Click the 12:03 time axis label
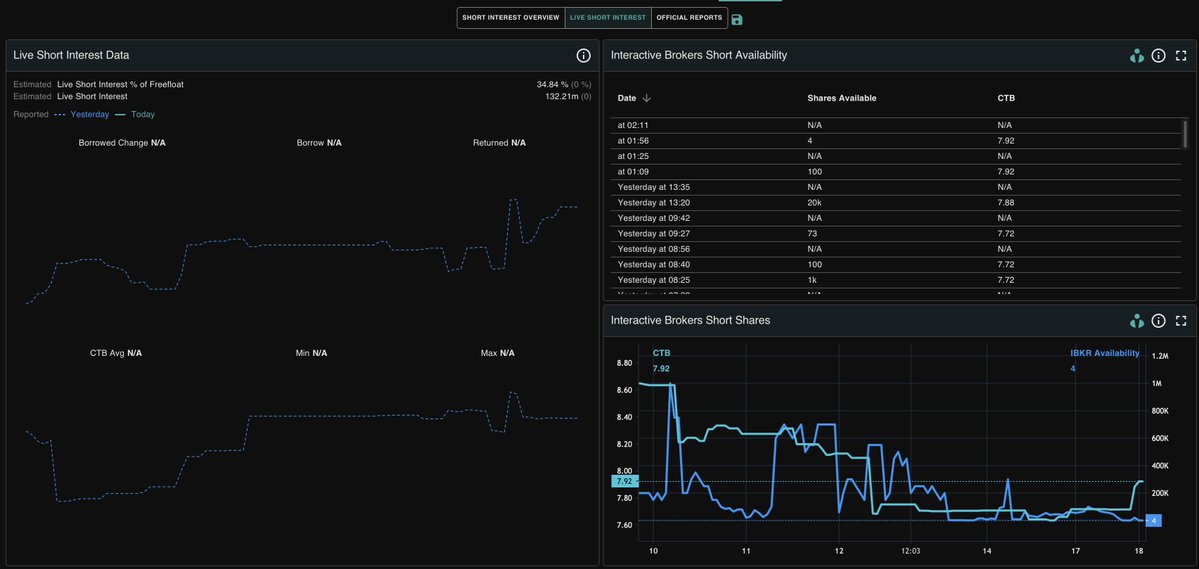 pos(911,551)
